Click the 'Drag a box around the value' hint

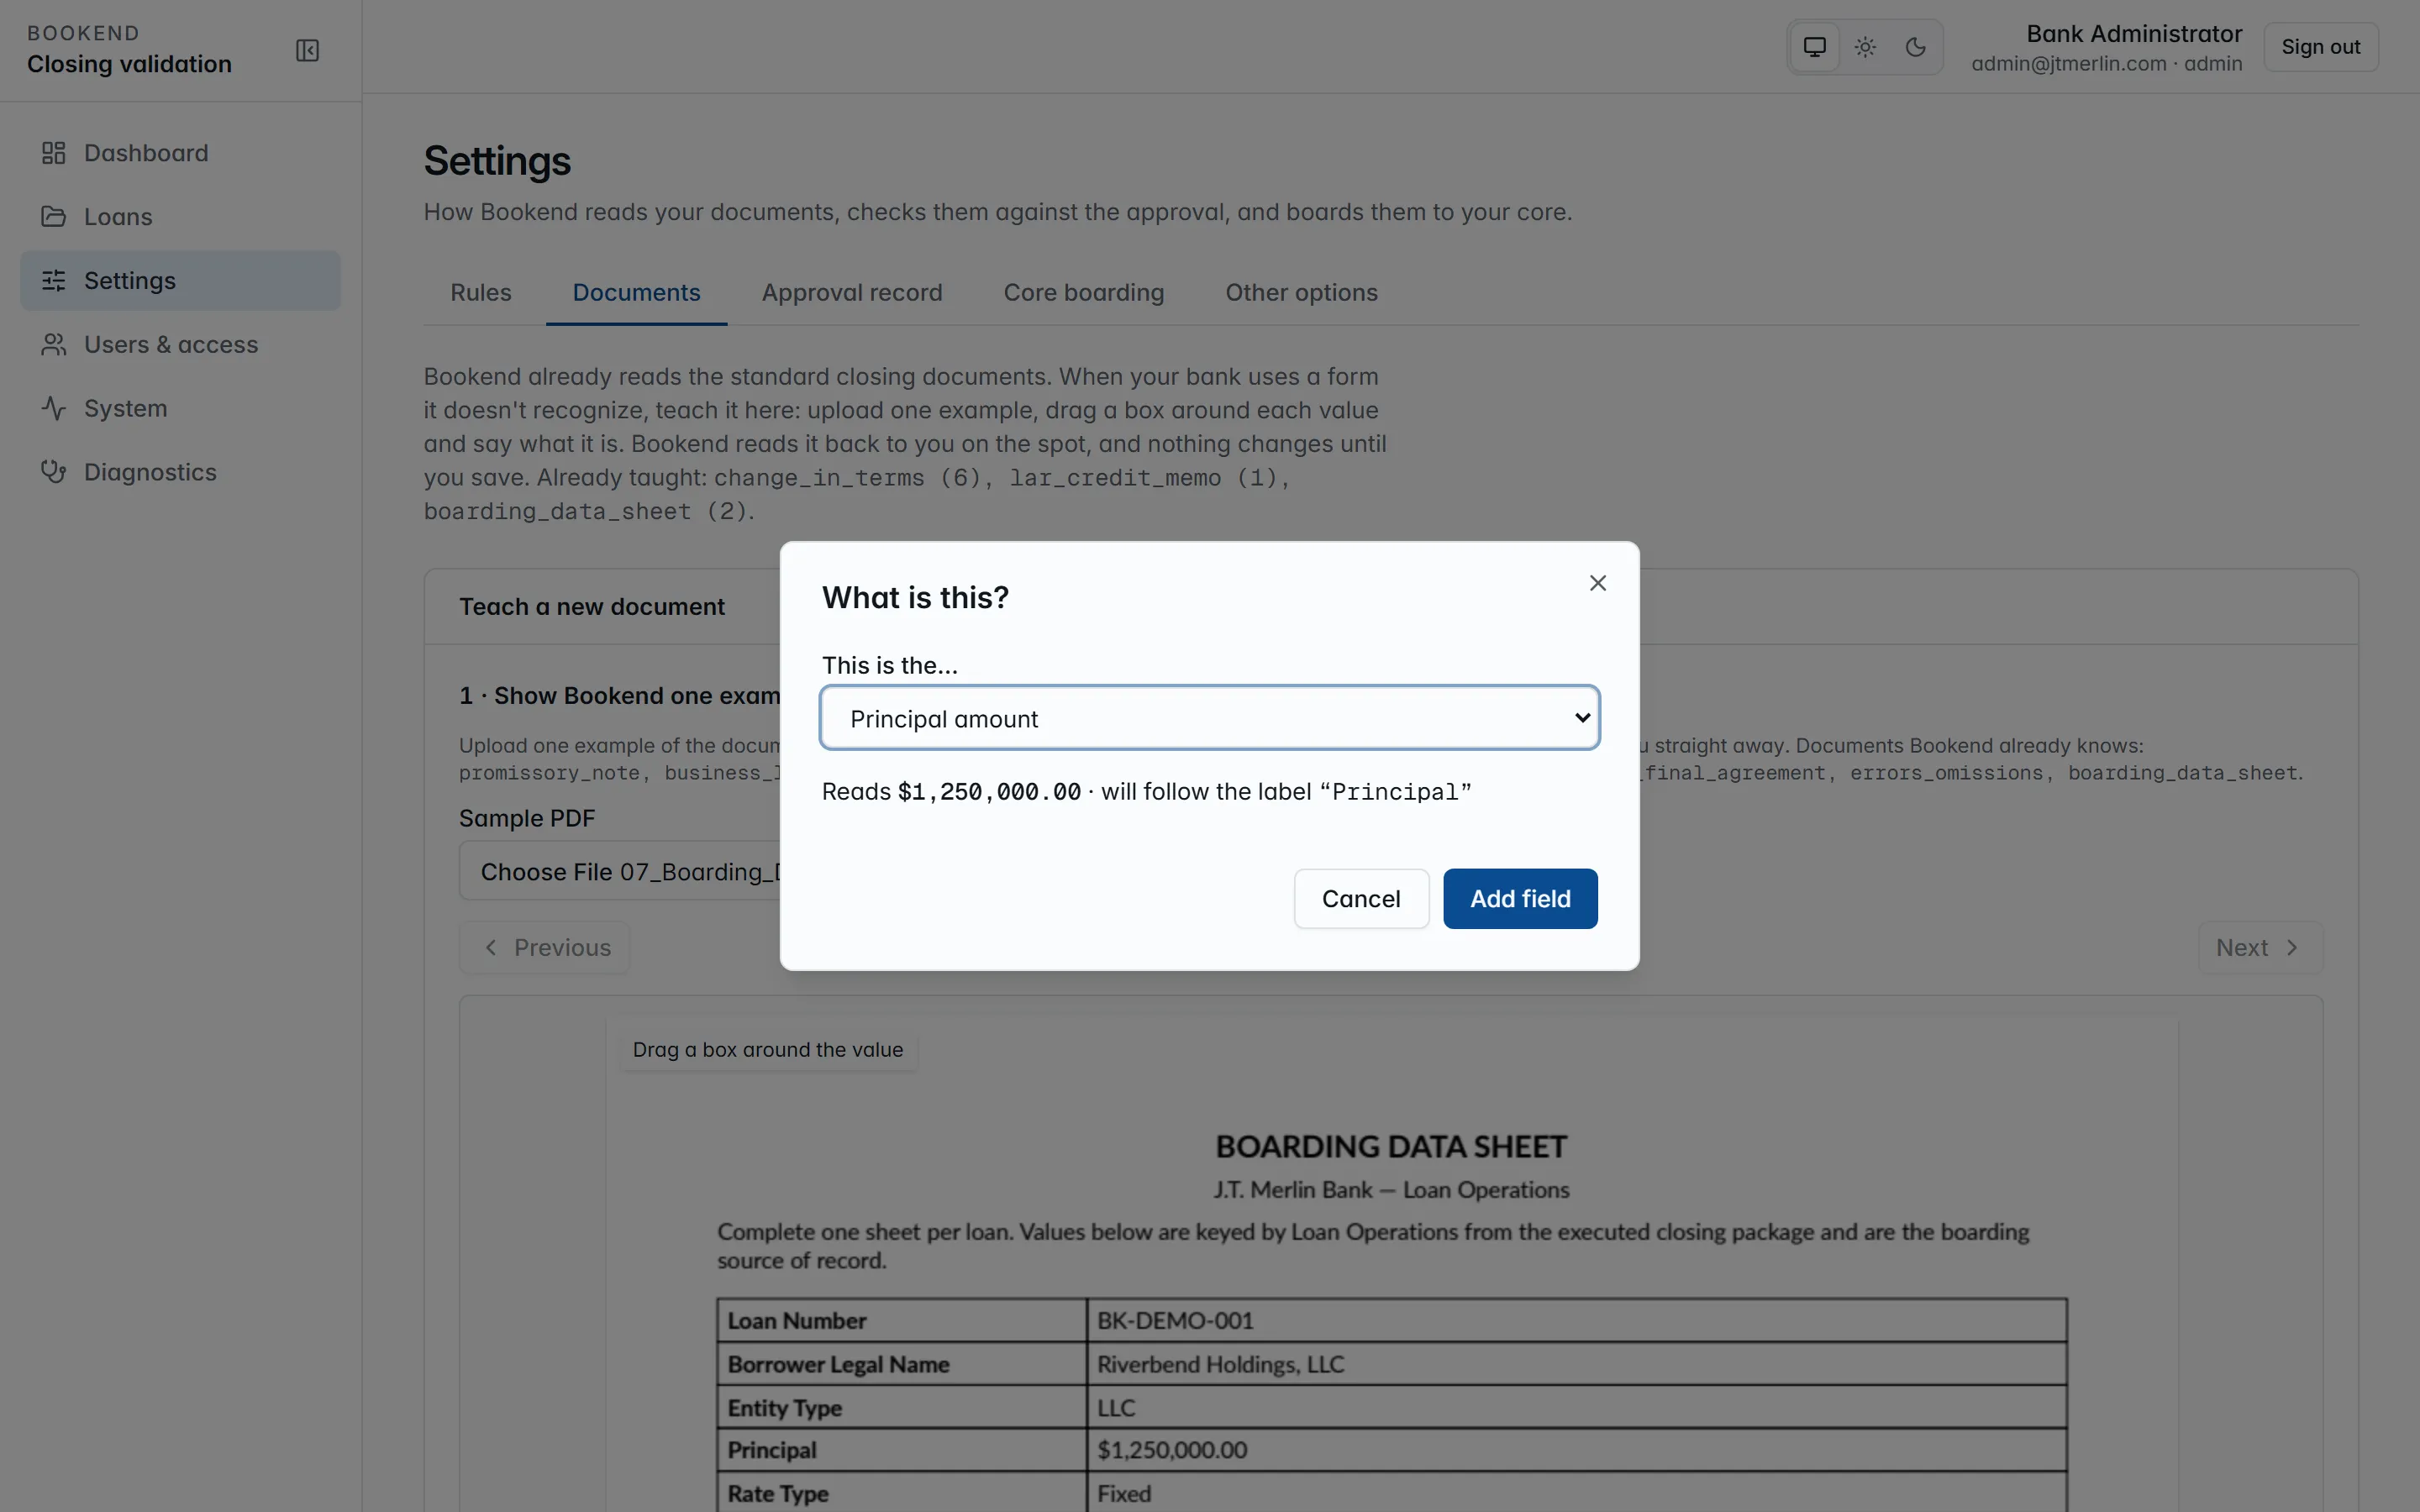[767, 1050]
